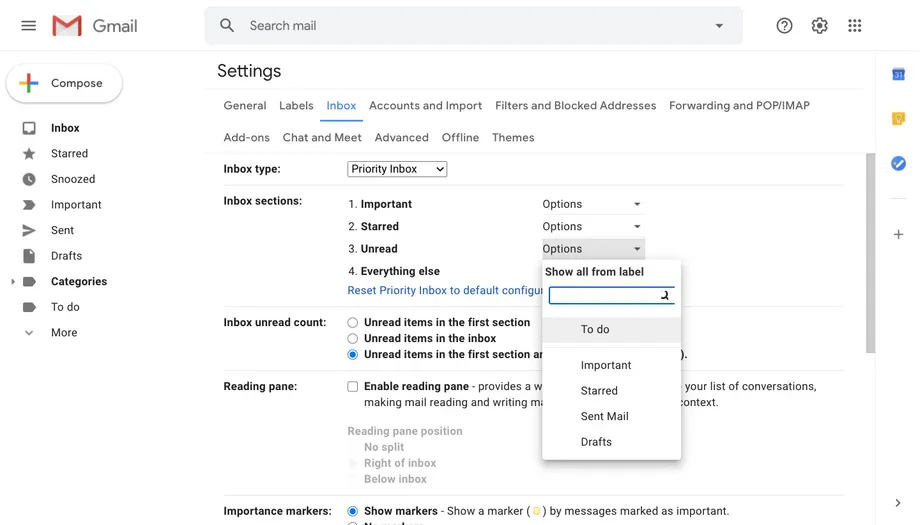Click the Important marker icon in sidebar

point(29,205)
